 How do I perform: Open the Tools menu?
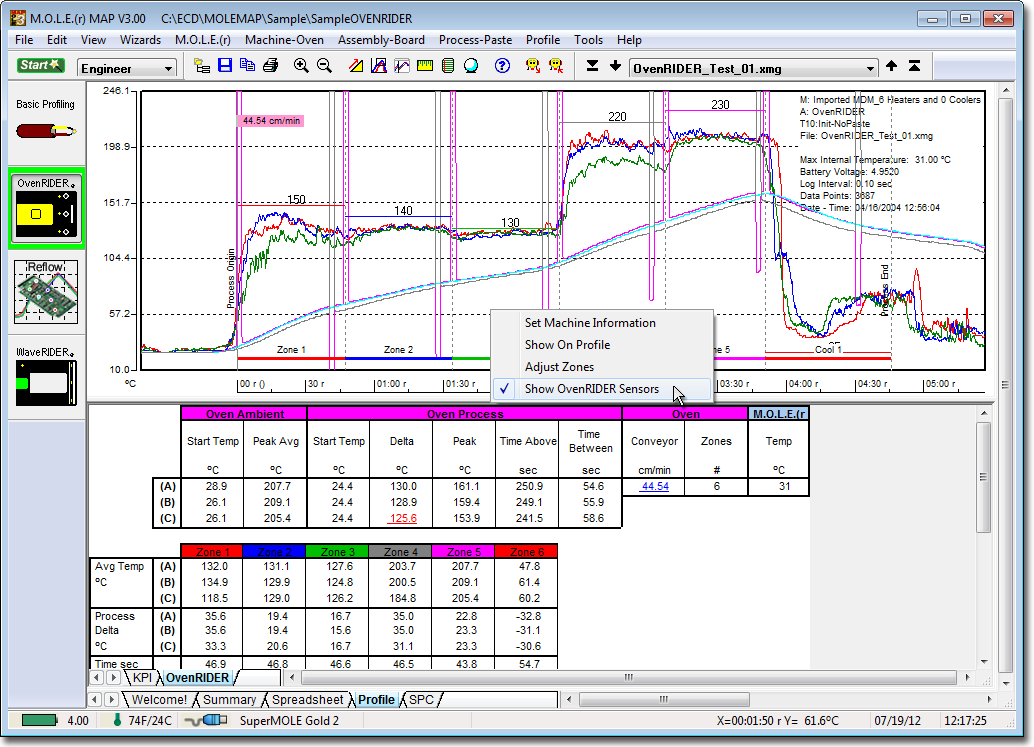coord(588,40)
